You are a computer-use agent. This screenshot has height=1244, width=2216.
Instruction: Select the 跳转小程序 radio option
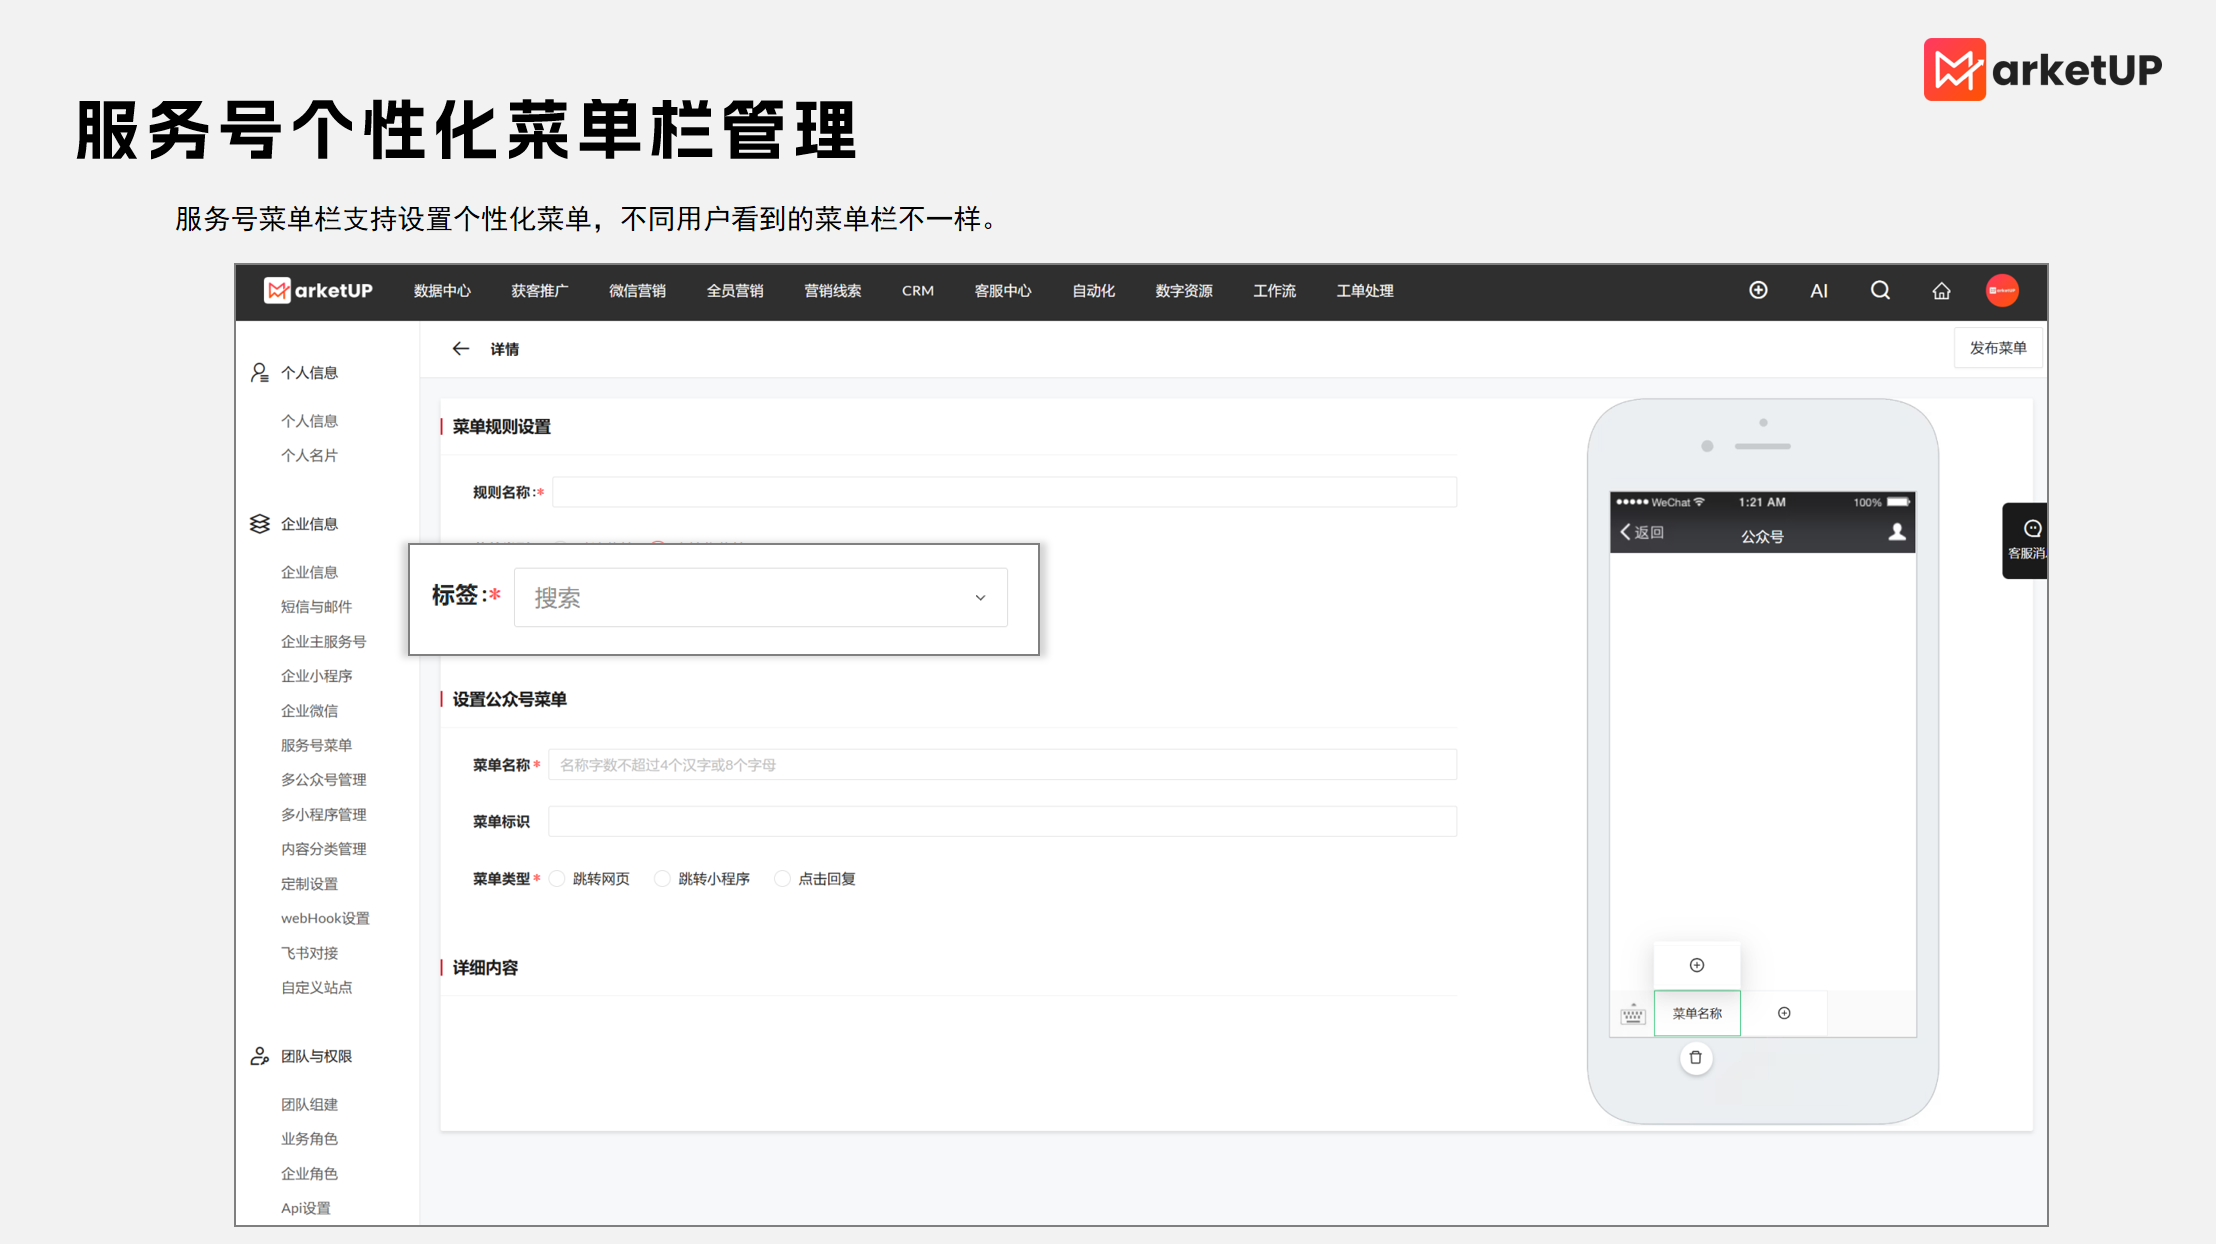(x=662, y=878)
